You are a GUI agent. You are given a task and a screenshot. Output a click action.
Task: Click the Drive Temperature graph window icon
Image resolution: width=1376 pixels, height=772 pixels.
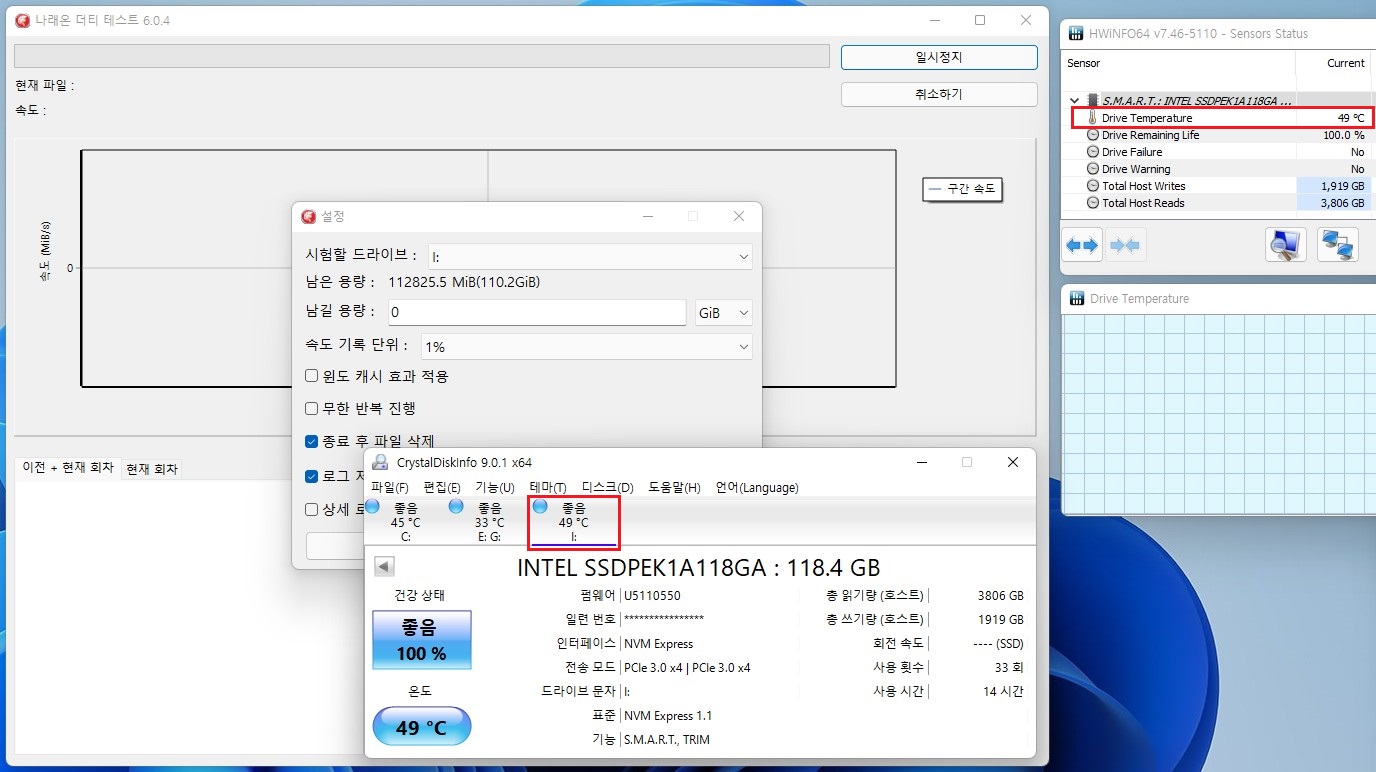point(1077,298)
